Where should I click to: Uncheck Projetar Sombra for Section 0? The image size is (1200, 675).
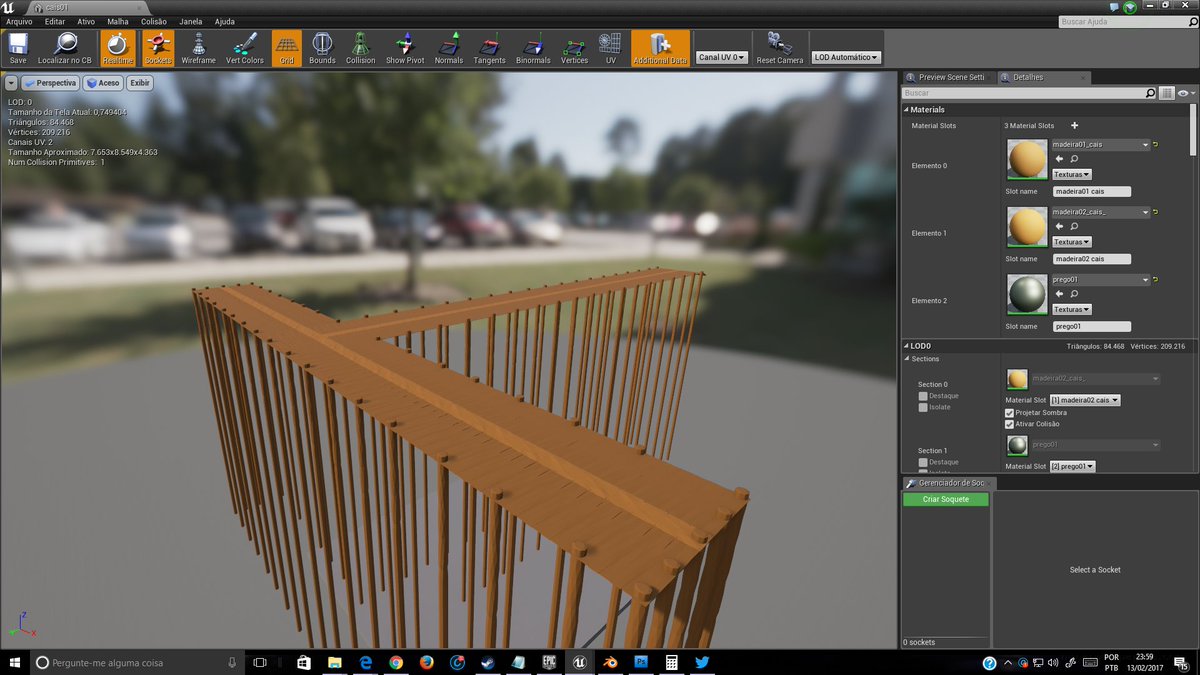click(x=1009, y=412)
